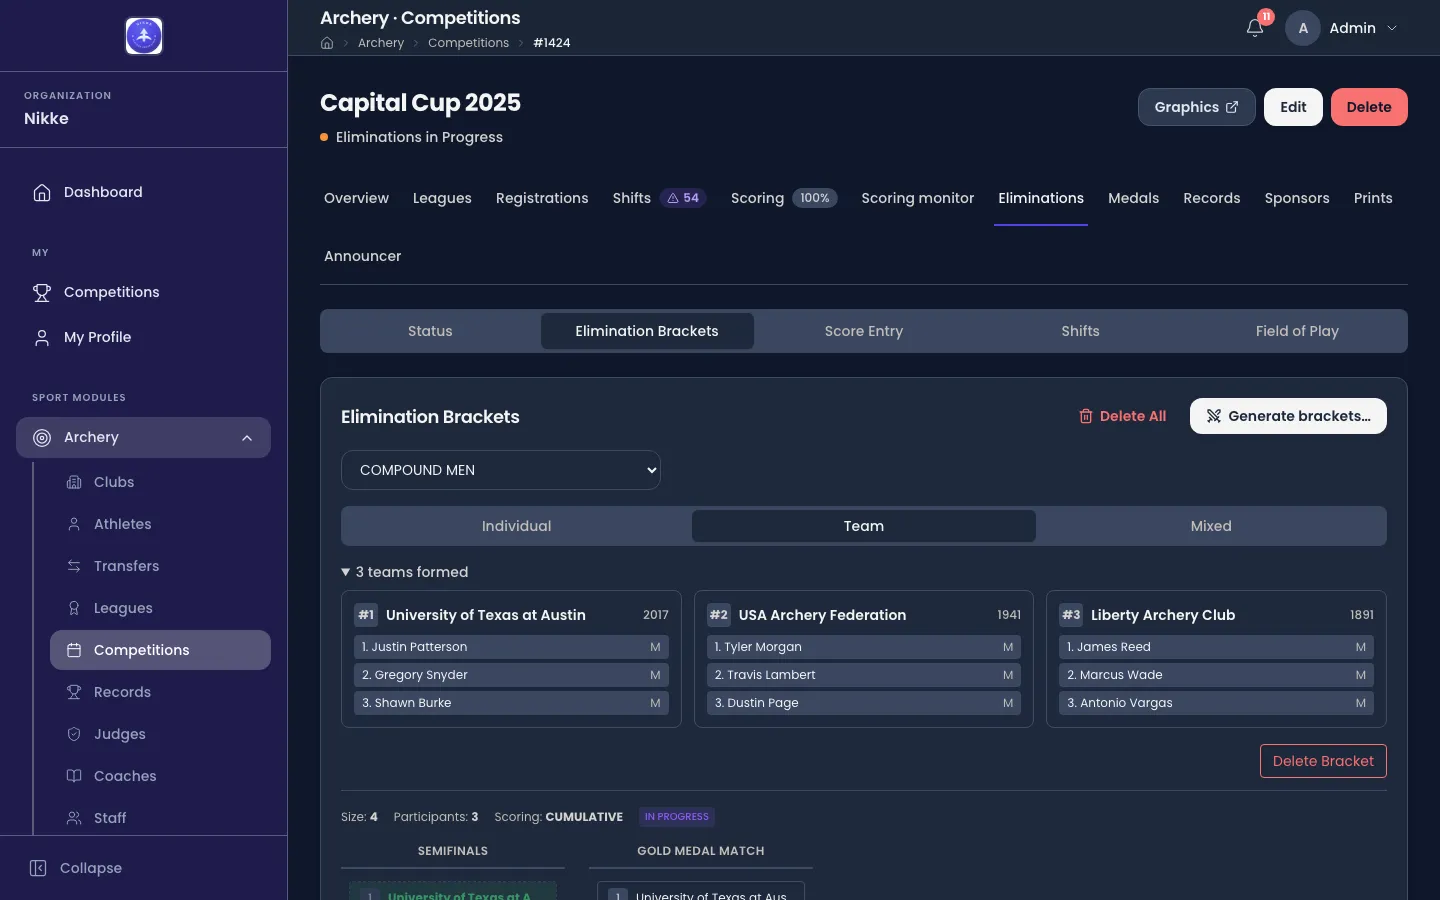Switch bracket type to Individual
Screen dimensions: 1440x900
(x=516, y=526)
